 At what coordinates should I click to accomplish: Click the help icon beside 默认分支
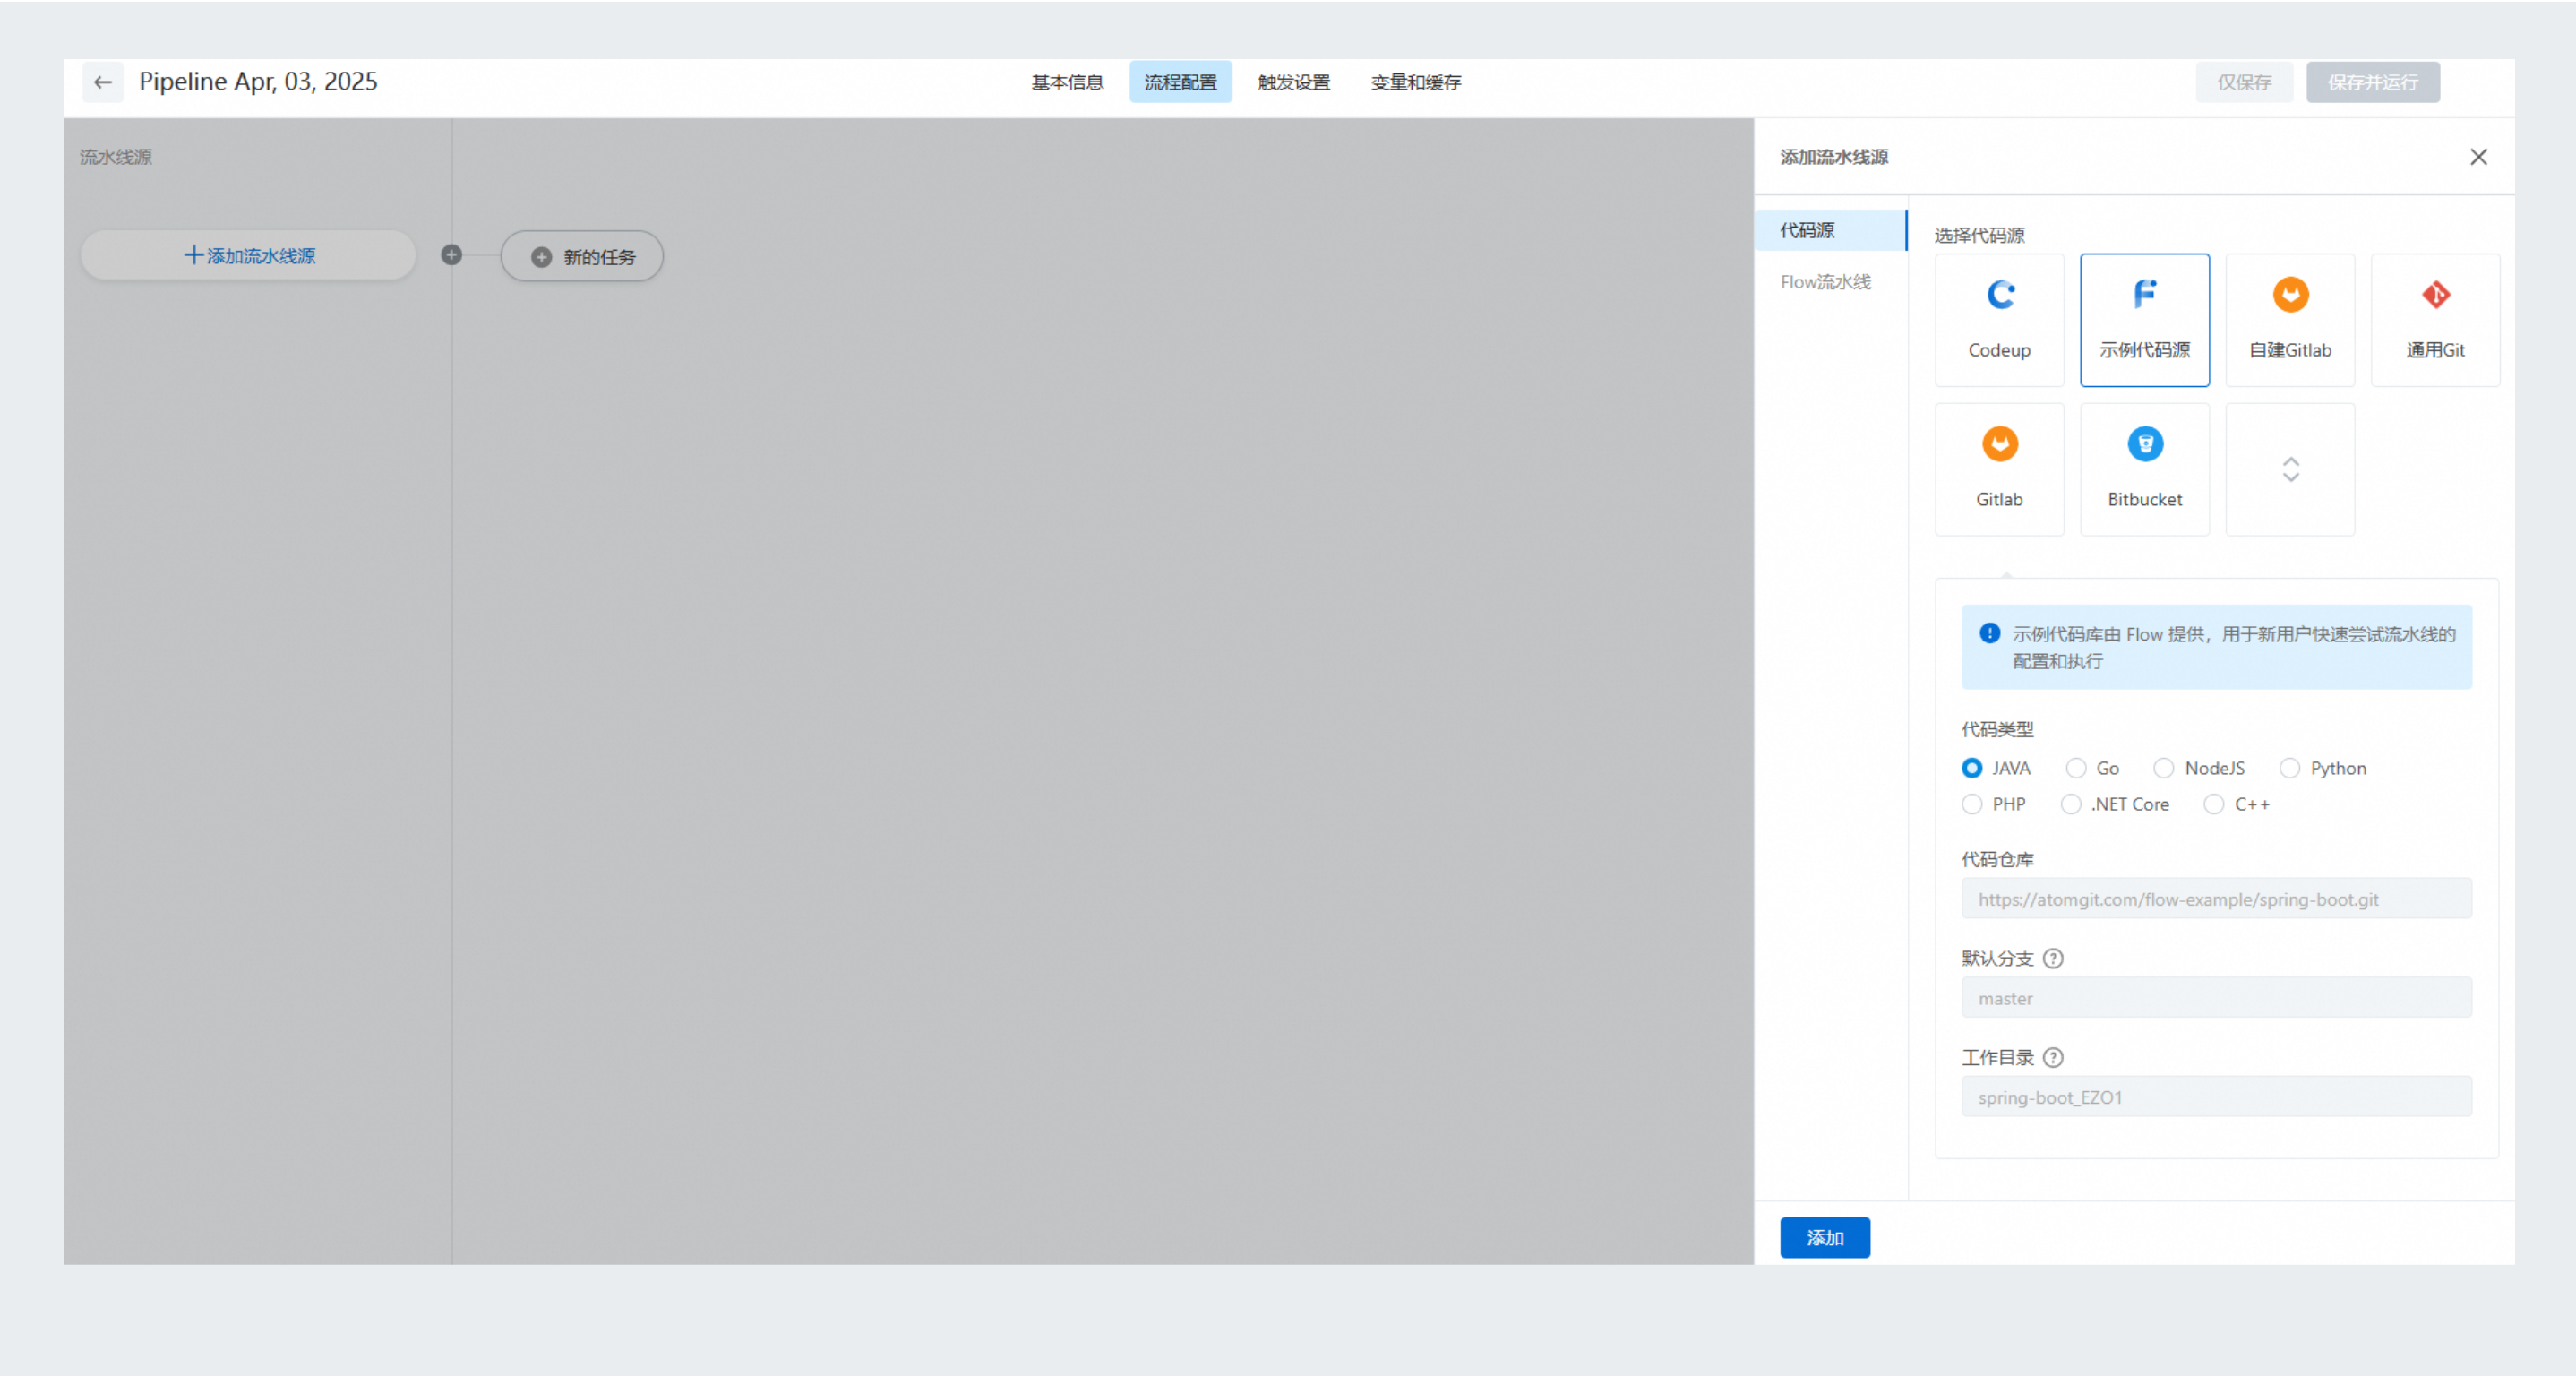coord(2053,958)
